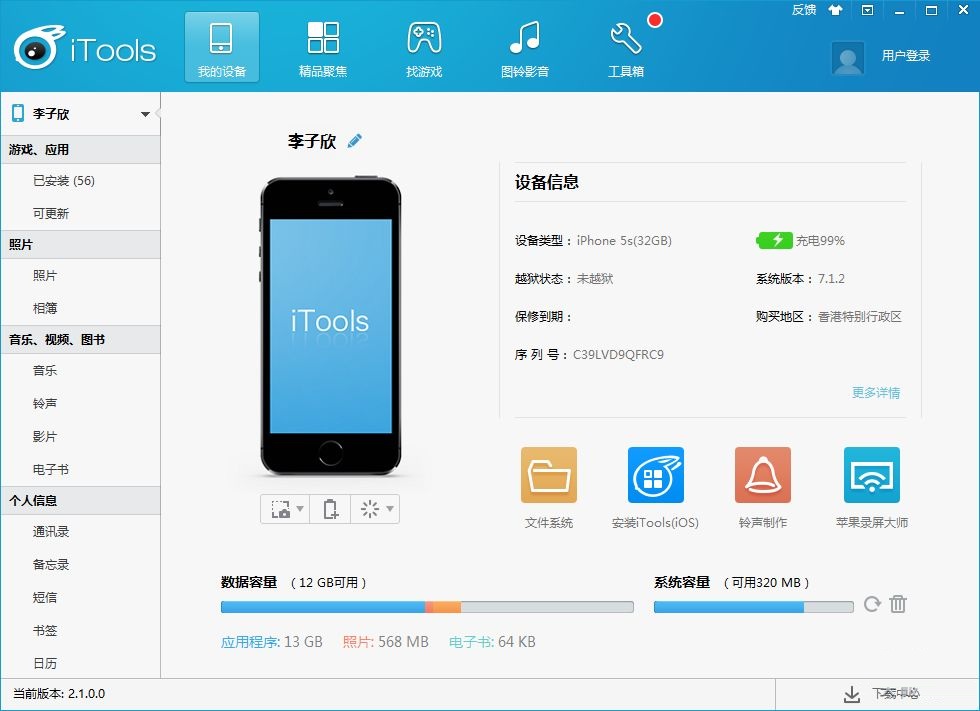Select 照片 item under 照片 section
Screen dimensions: 980x711
(x=45, y=276)
